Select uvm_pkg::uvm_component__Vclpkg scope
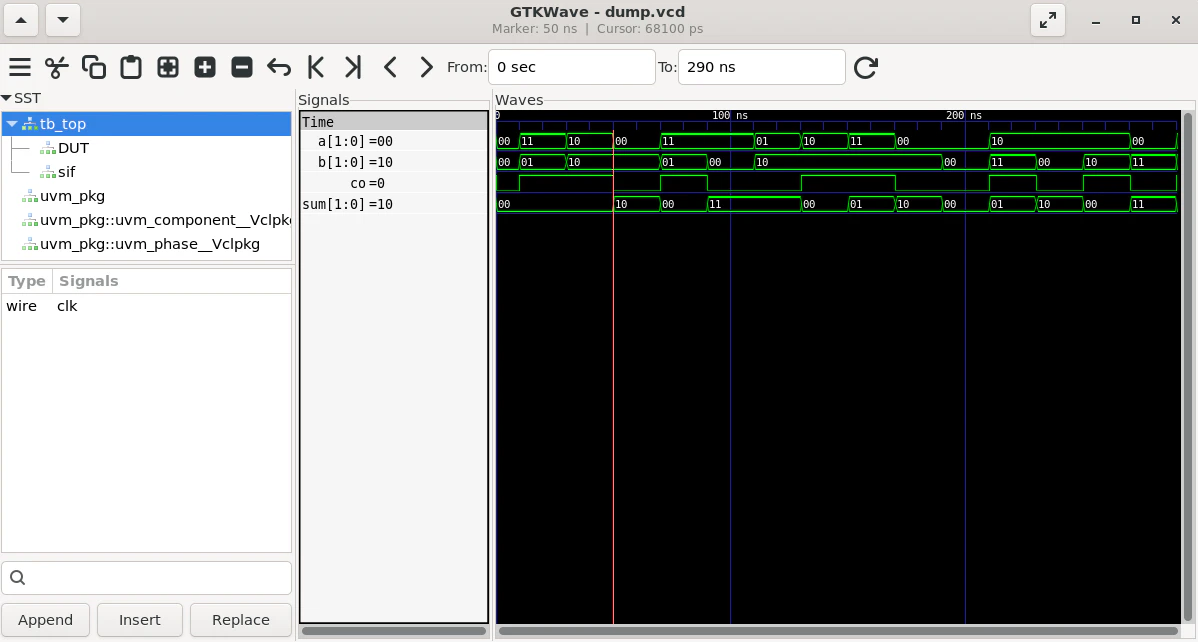Viewport: 1198px width, 642px height. pos(165,220)
